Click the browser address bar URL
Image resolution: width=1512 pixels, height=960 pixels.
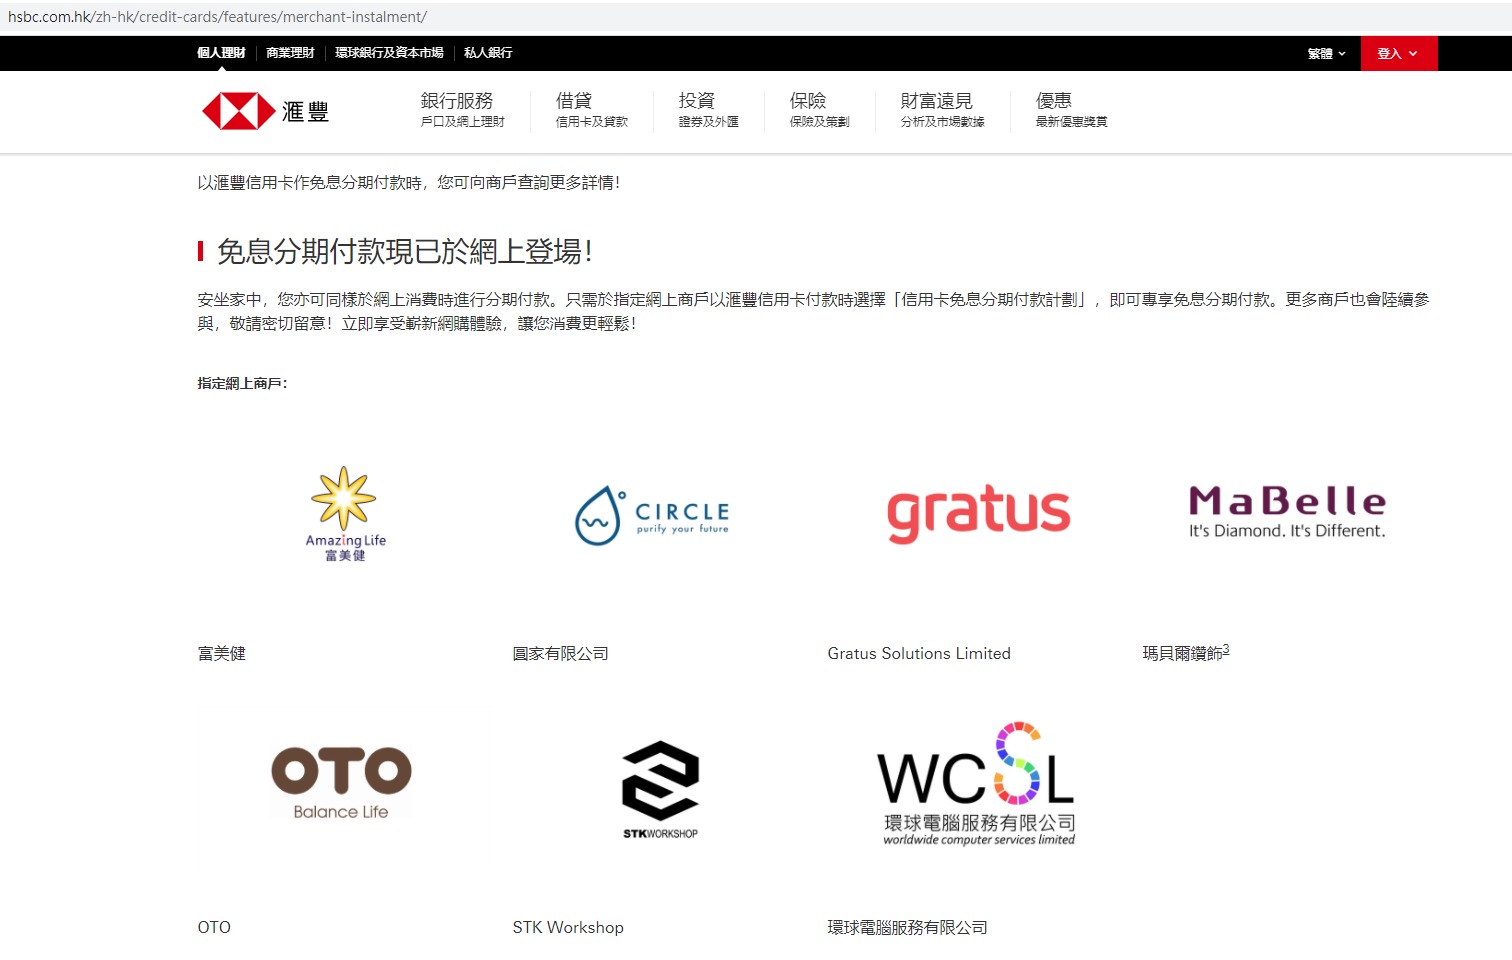pos(217,17)
